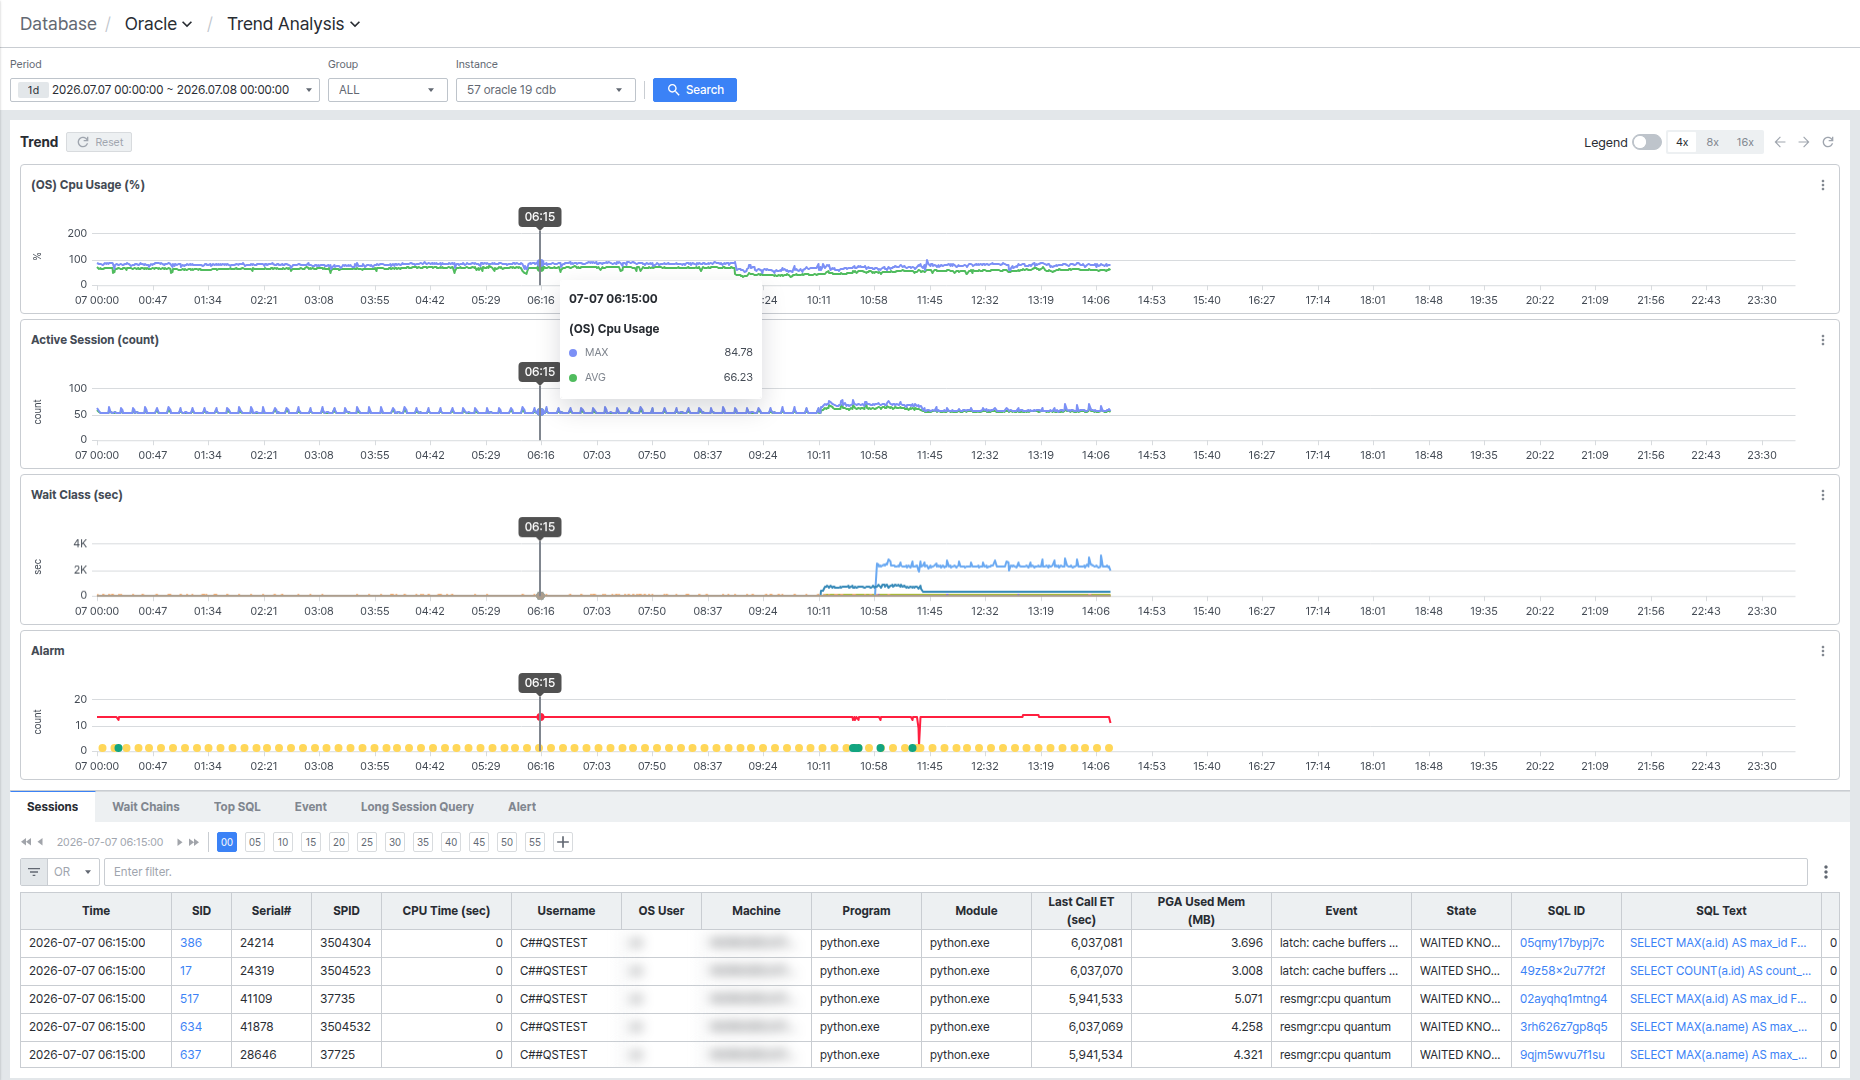Open the Instance dropdown
The height and width of the screenshot is (1080, 1860).
coord(545,90)
